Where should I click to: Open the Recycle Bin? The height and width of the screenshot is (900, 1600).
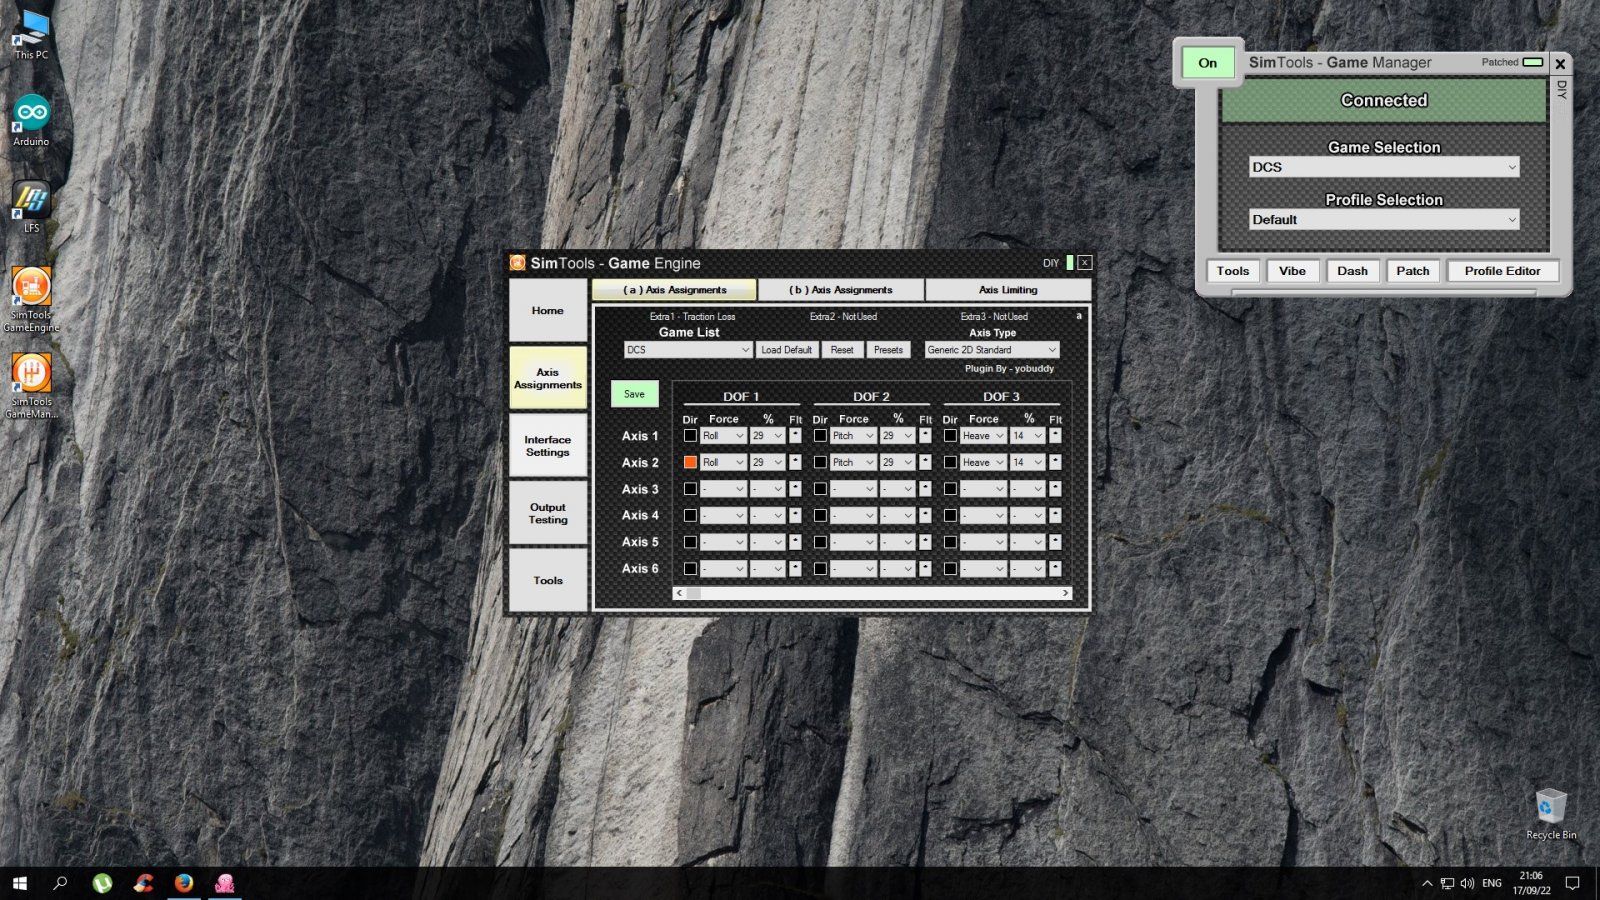click(x=1551, y=813)
